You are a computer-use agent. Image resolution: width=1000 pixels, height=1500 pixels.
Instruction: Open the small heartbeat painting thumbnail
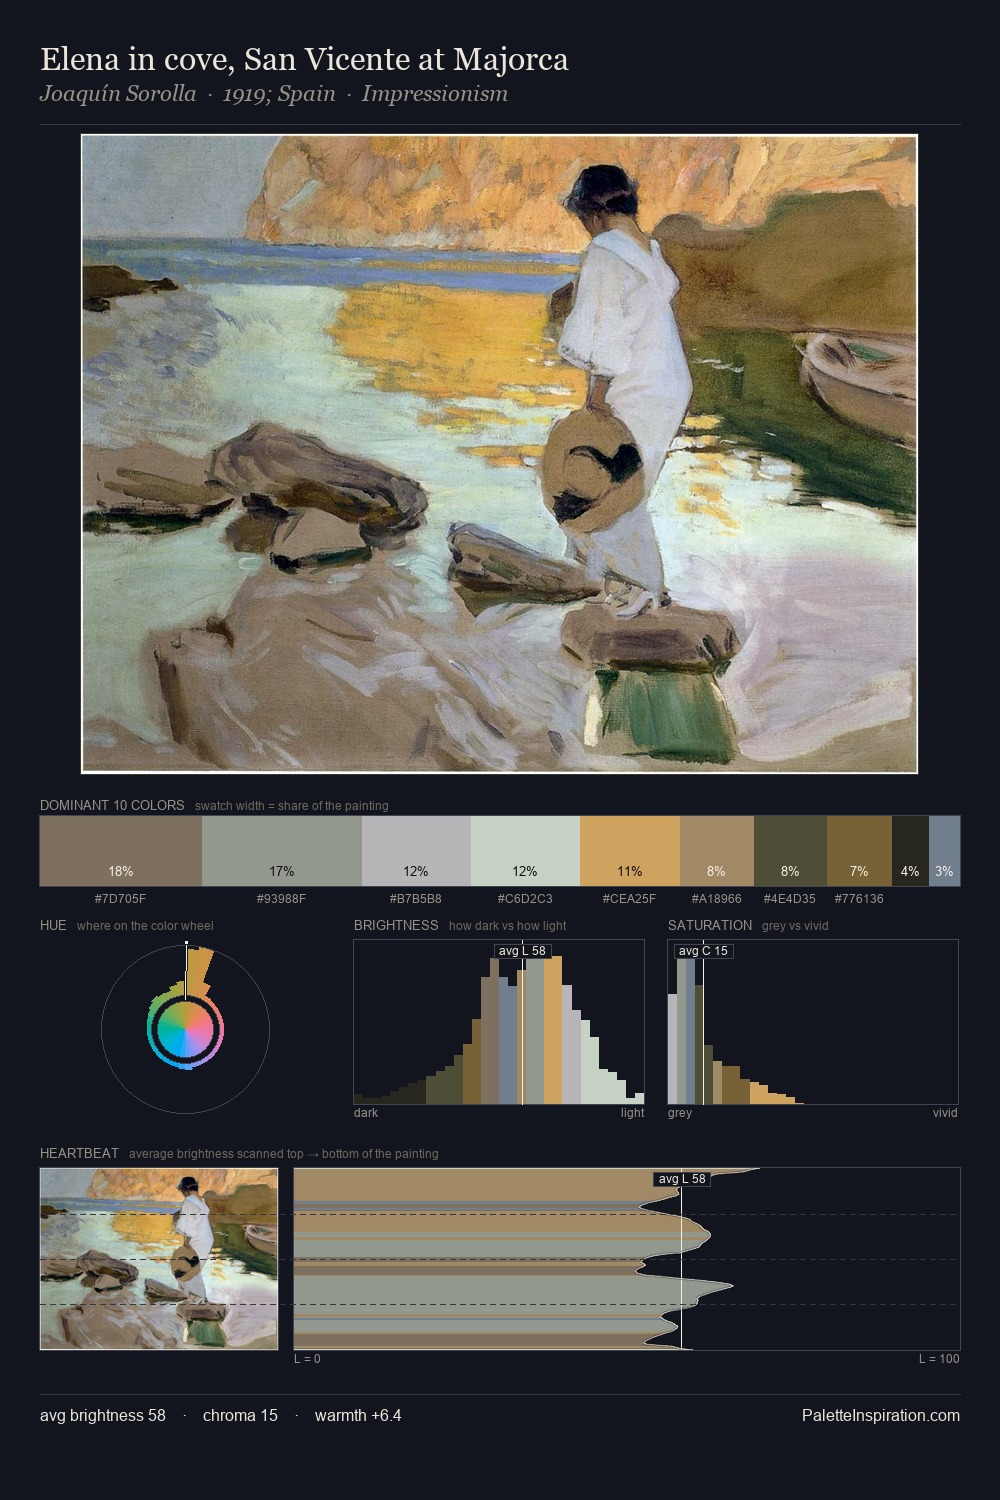coord(159,1259)
